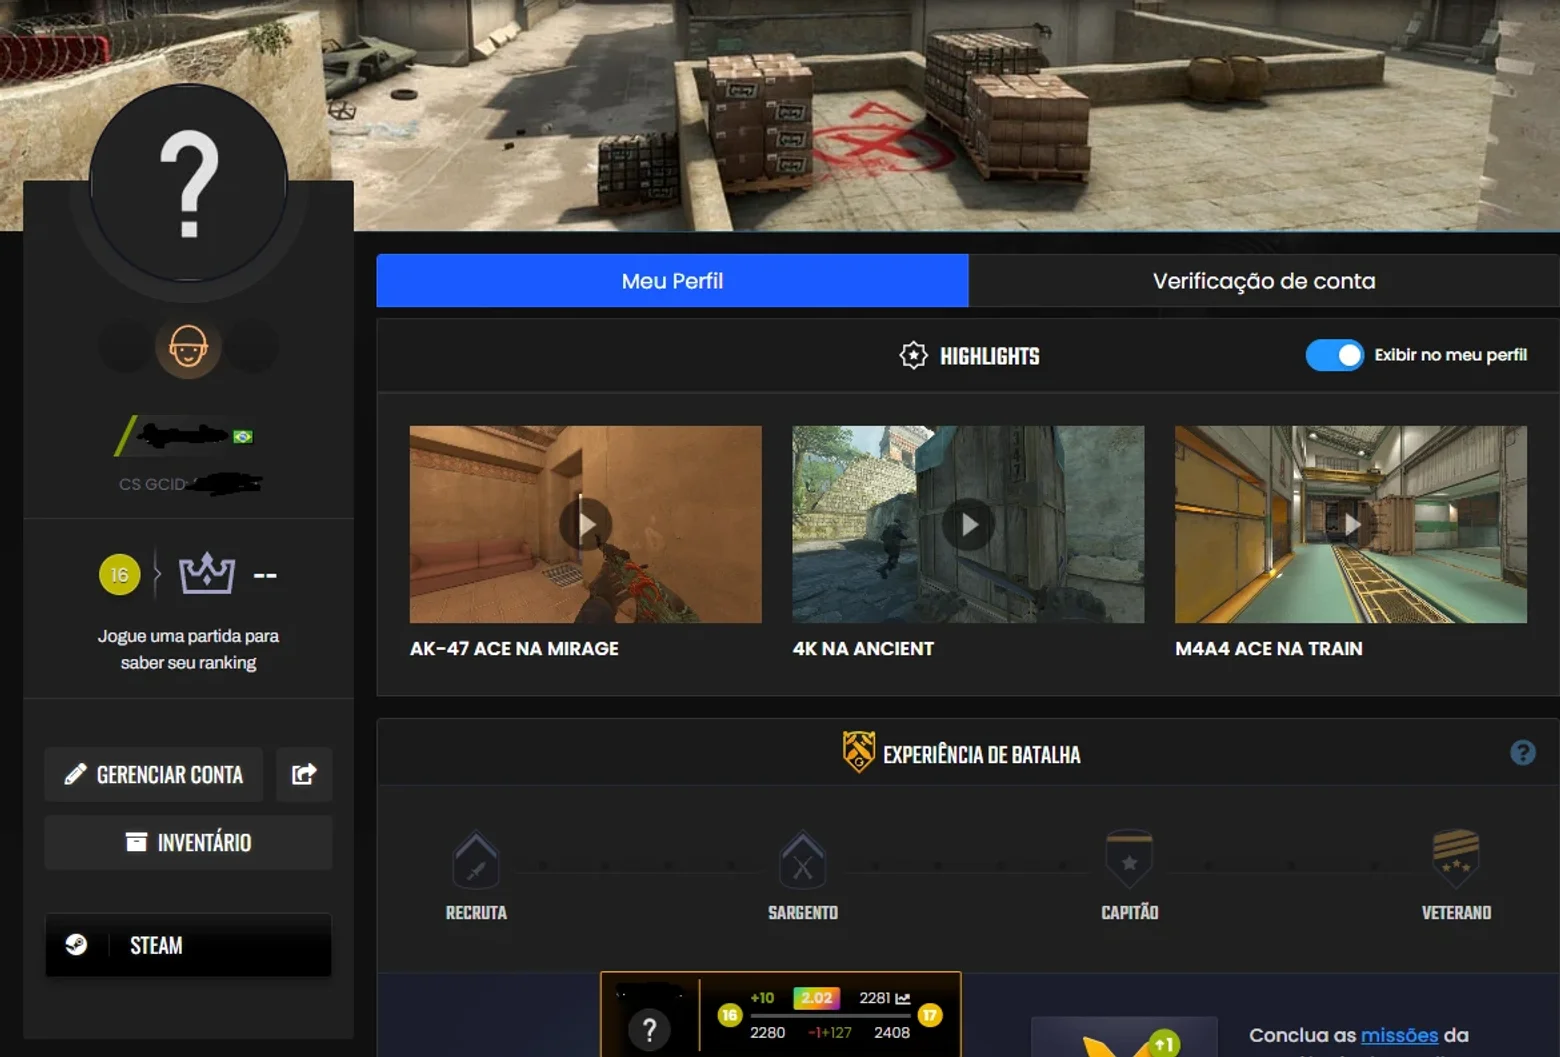
Task: Click the Jogue uma partida ranking text
Action: coord(188,649)
